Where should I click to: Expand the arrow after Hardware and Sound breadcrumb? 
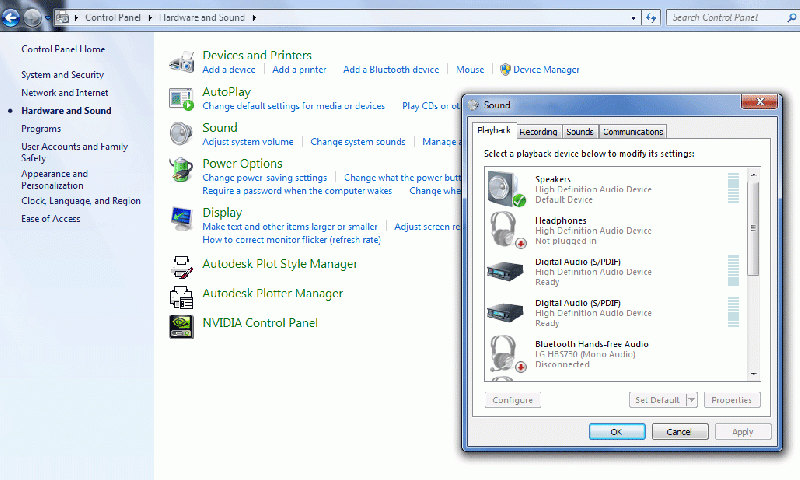click(x=254, y=18)
